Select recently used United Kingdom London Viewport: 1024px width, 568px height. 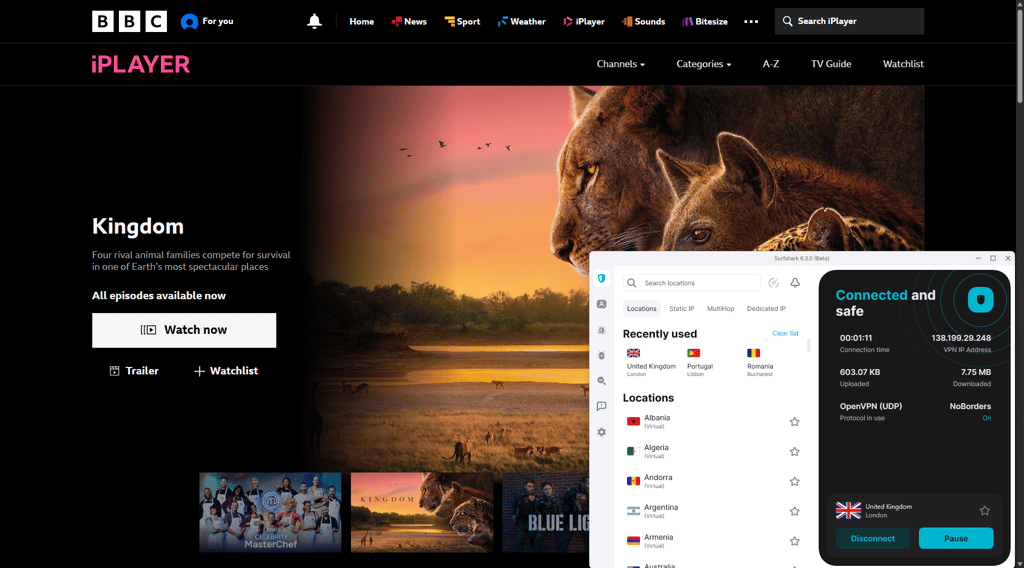tap(651, 362)
